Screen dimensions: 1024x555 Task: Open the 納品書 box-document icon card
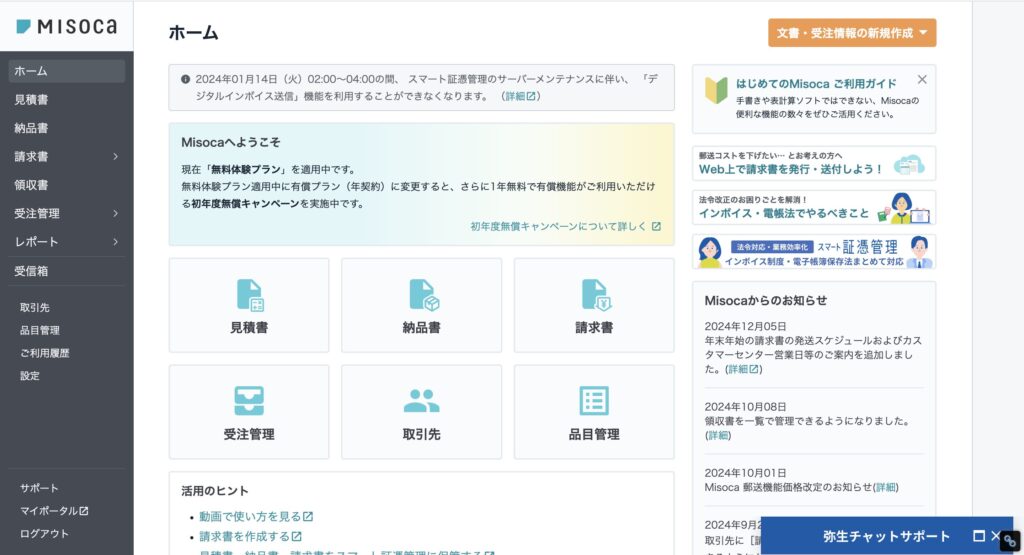421,305
